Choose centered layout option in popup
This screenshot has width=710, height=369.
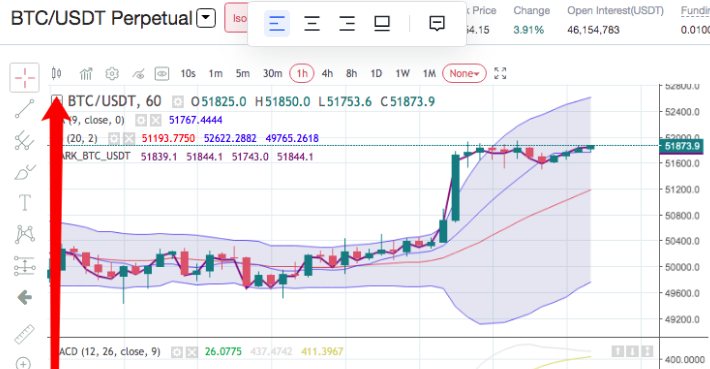coord(312,24)
